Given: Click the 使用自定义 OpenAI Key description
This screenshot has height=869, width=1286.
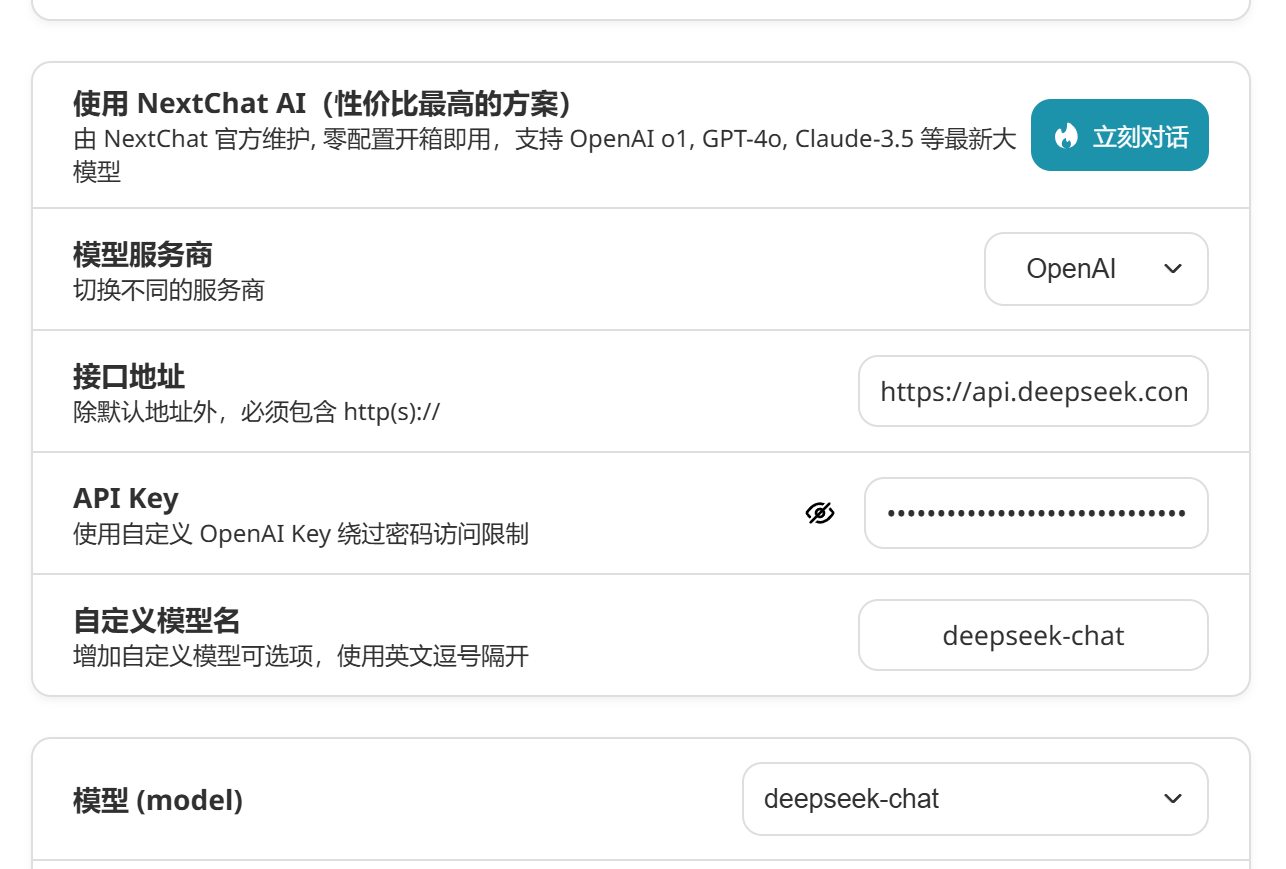Looking at the screenshot, I should tap(301, 534).
